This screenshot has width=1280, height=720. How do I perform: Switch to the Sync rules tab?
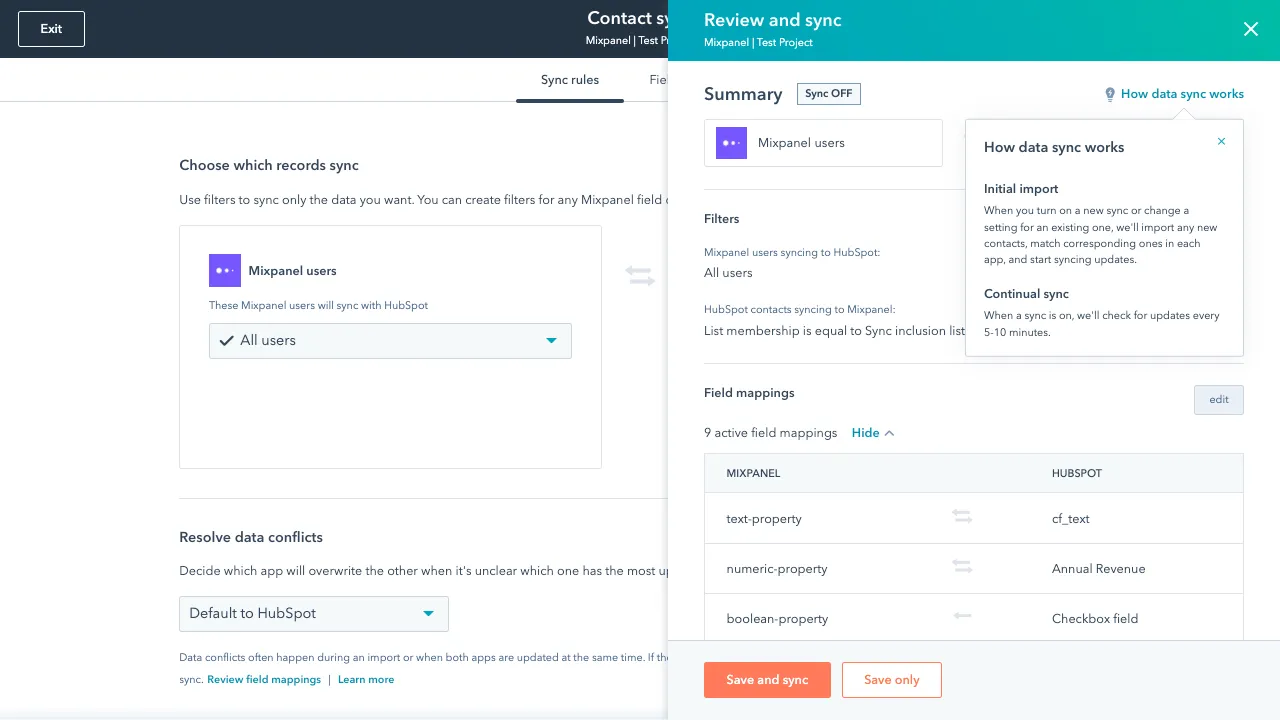click(x=569, y=80)
